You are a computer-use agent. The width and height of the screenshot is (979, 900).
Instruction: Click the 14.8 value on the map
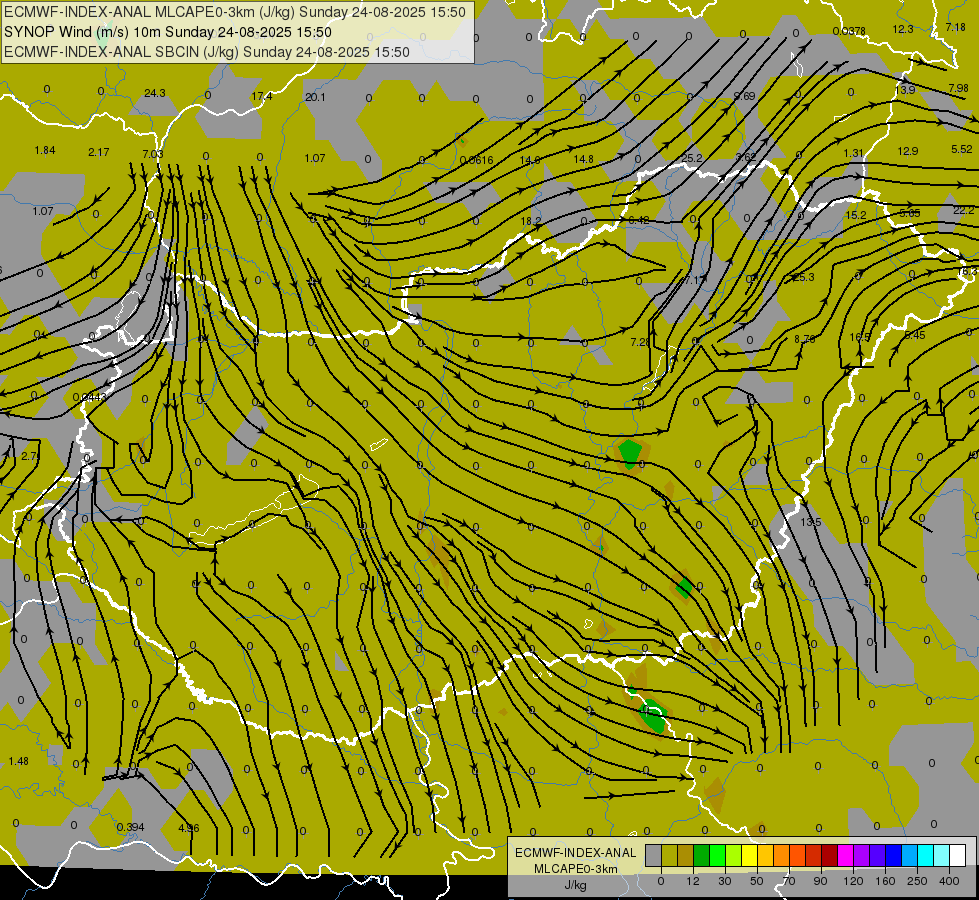click(584, 159)
